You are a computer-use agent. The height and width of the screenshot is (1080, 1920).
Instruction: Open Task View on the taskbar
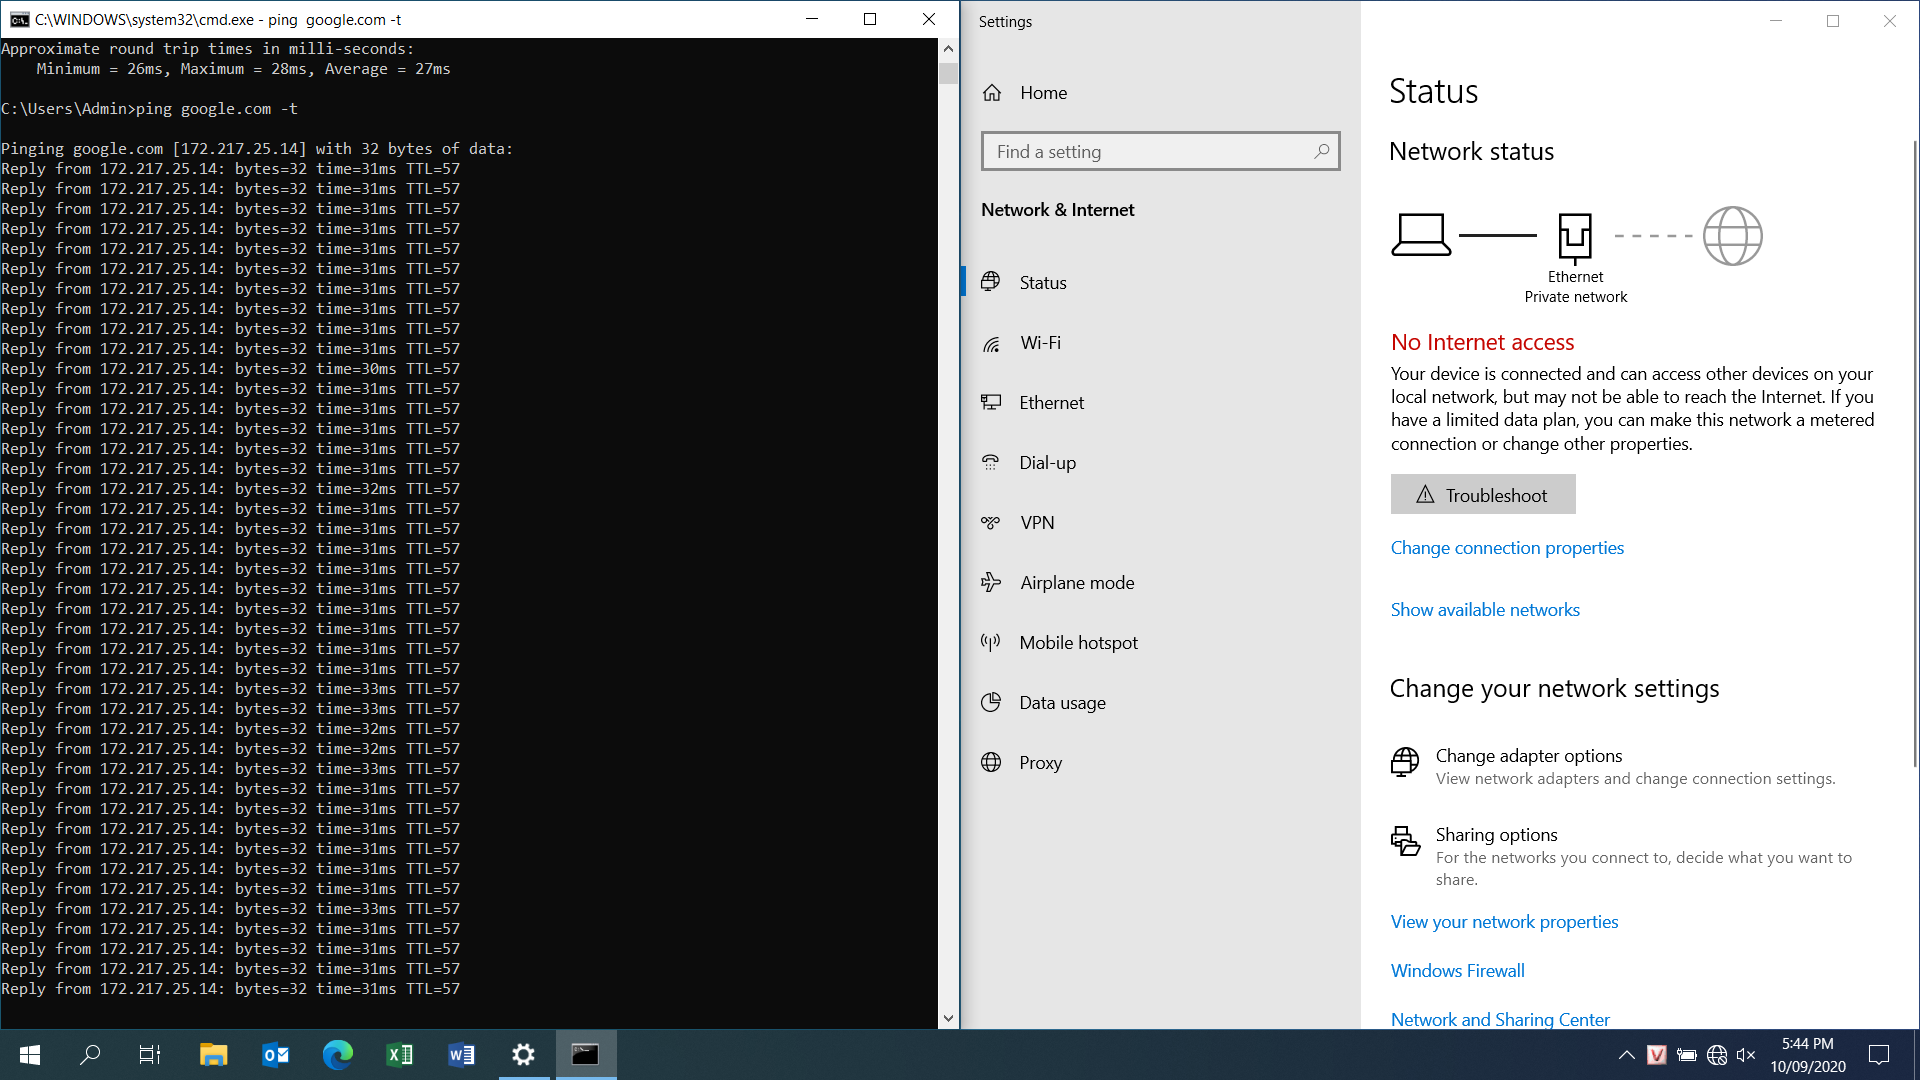(150, 1055)
